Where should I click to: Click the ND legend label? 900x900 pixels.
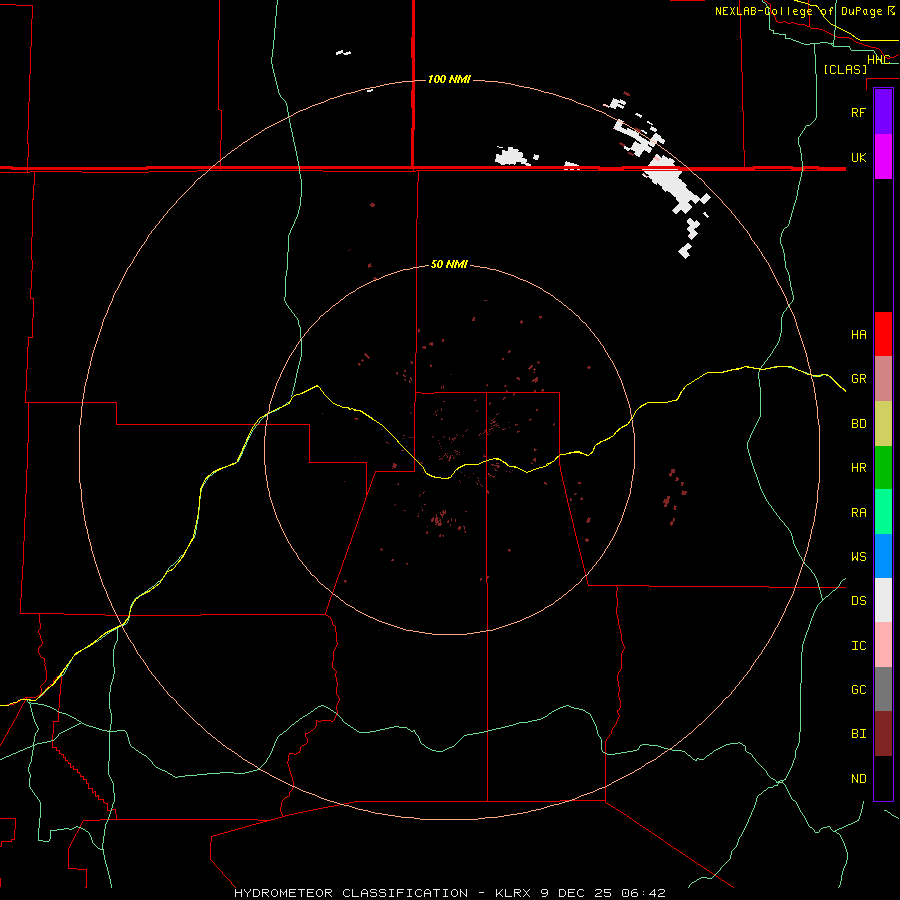tap(859, 778)
